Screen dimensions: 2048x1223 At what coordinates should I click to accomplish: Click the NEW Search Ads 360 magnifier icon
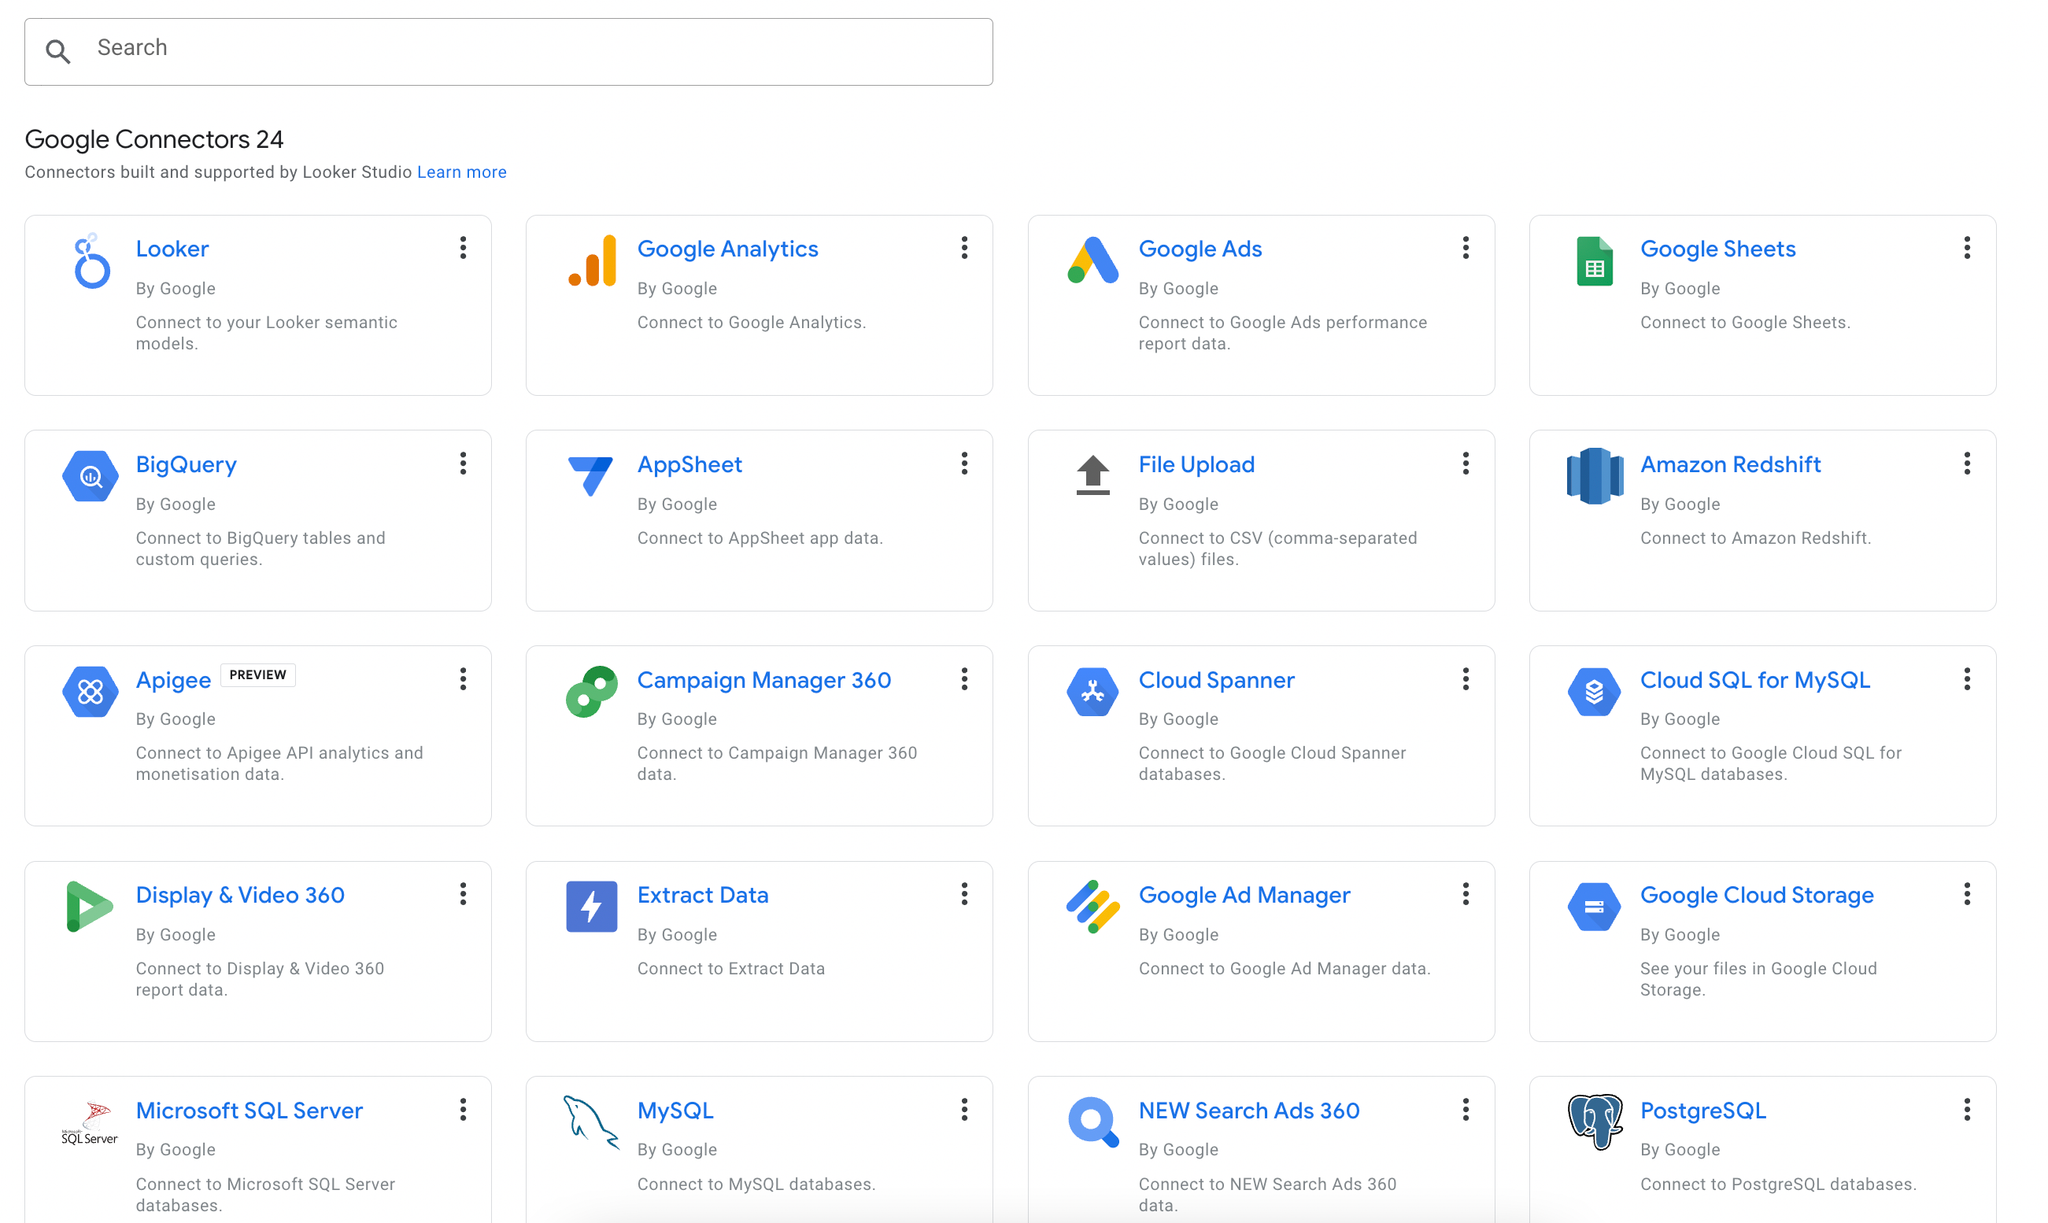pos(1093,1123)
